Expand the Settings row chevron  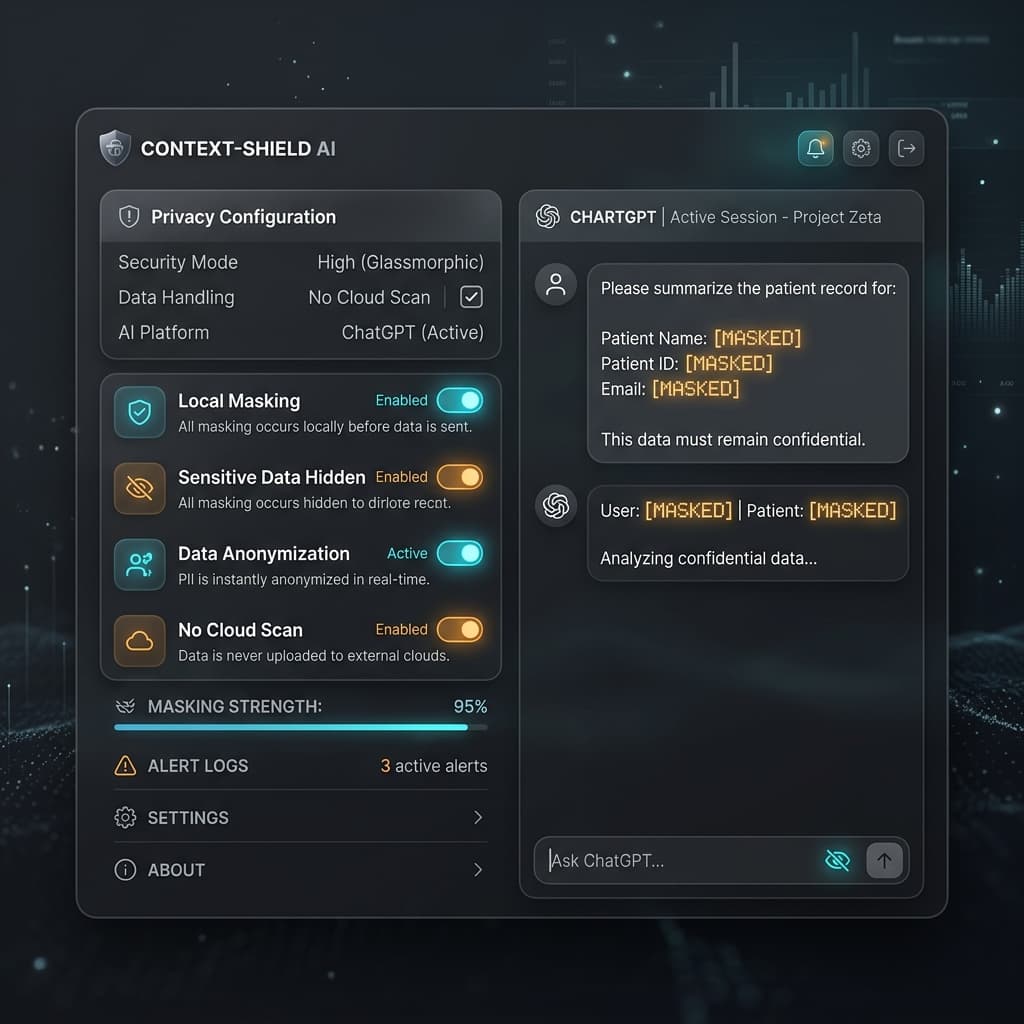(x=478, y=818)
